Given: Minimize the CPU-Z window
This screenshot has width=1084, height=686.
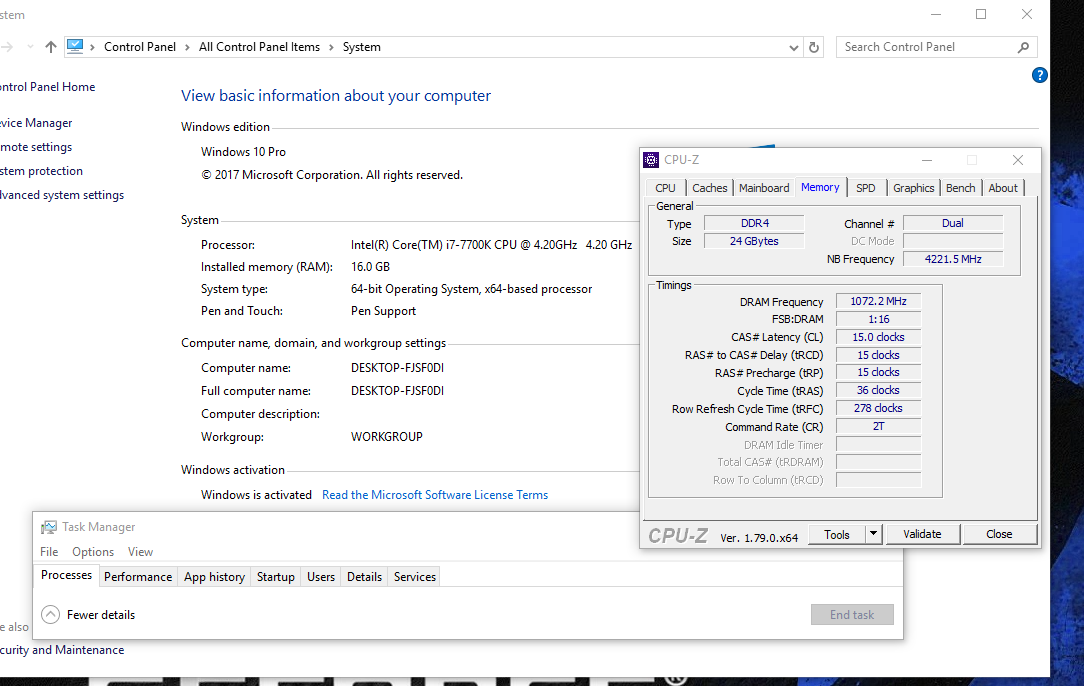Looking at the screenshot, I should pyautogui.click(x=927, y=160).
